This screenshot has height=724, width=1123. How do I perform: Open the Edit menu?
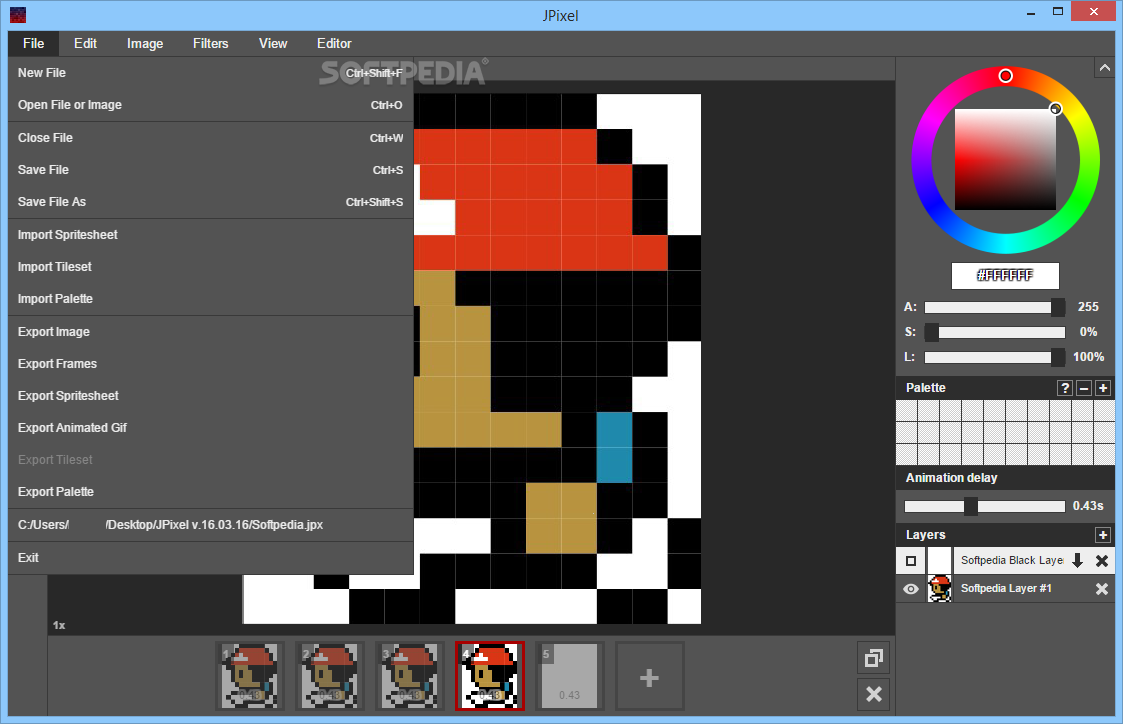click(85, 44)
